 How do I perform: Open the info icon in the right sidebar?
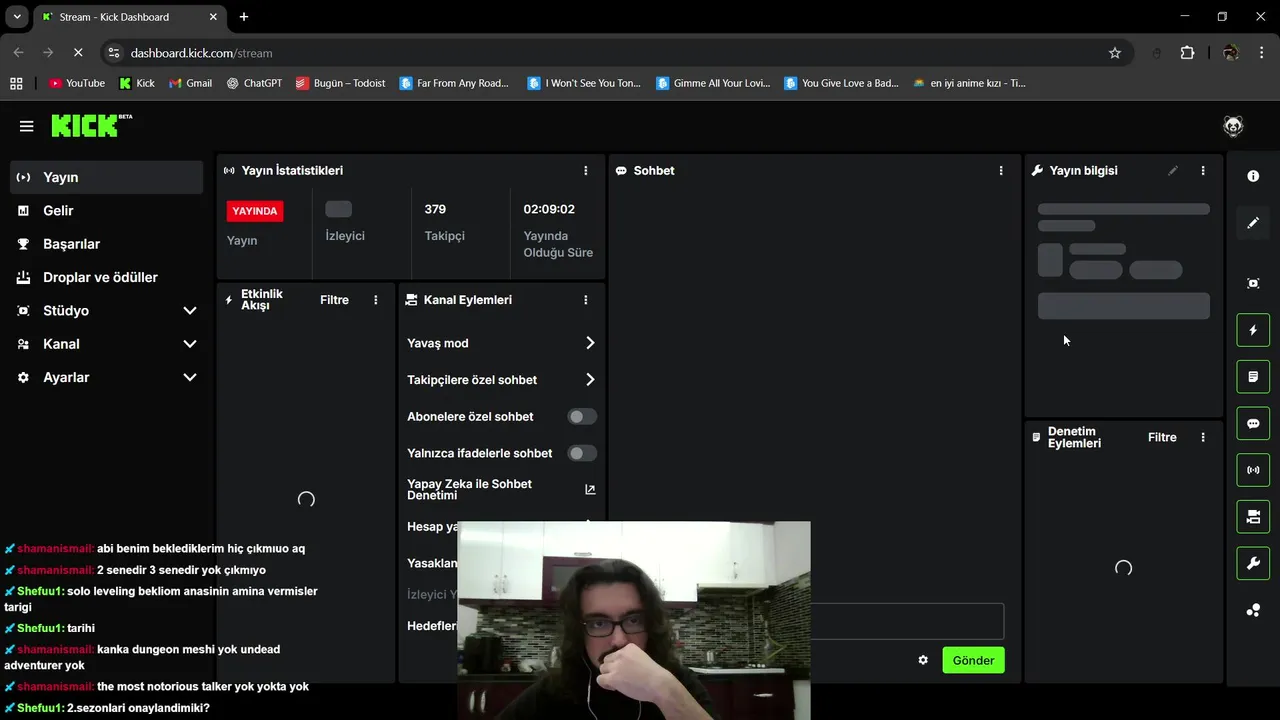click(1253, 176)
